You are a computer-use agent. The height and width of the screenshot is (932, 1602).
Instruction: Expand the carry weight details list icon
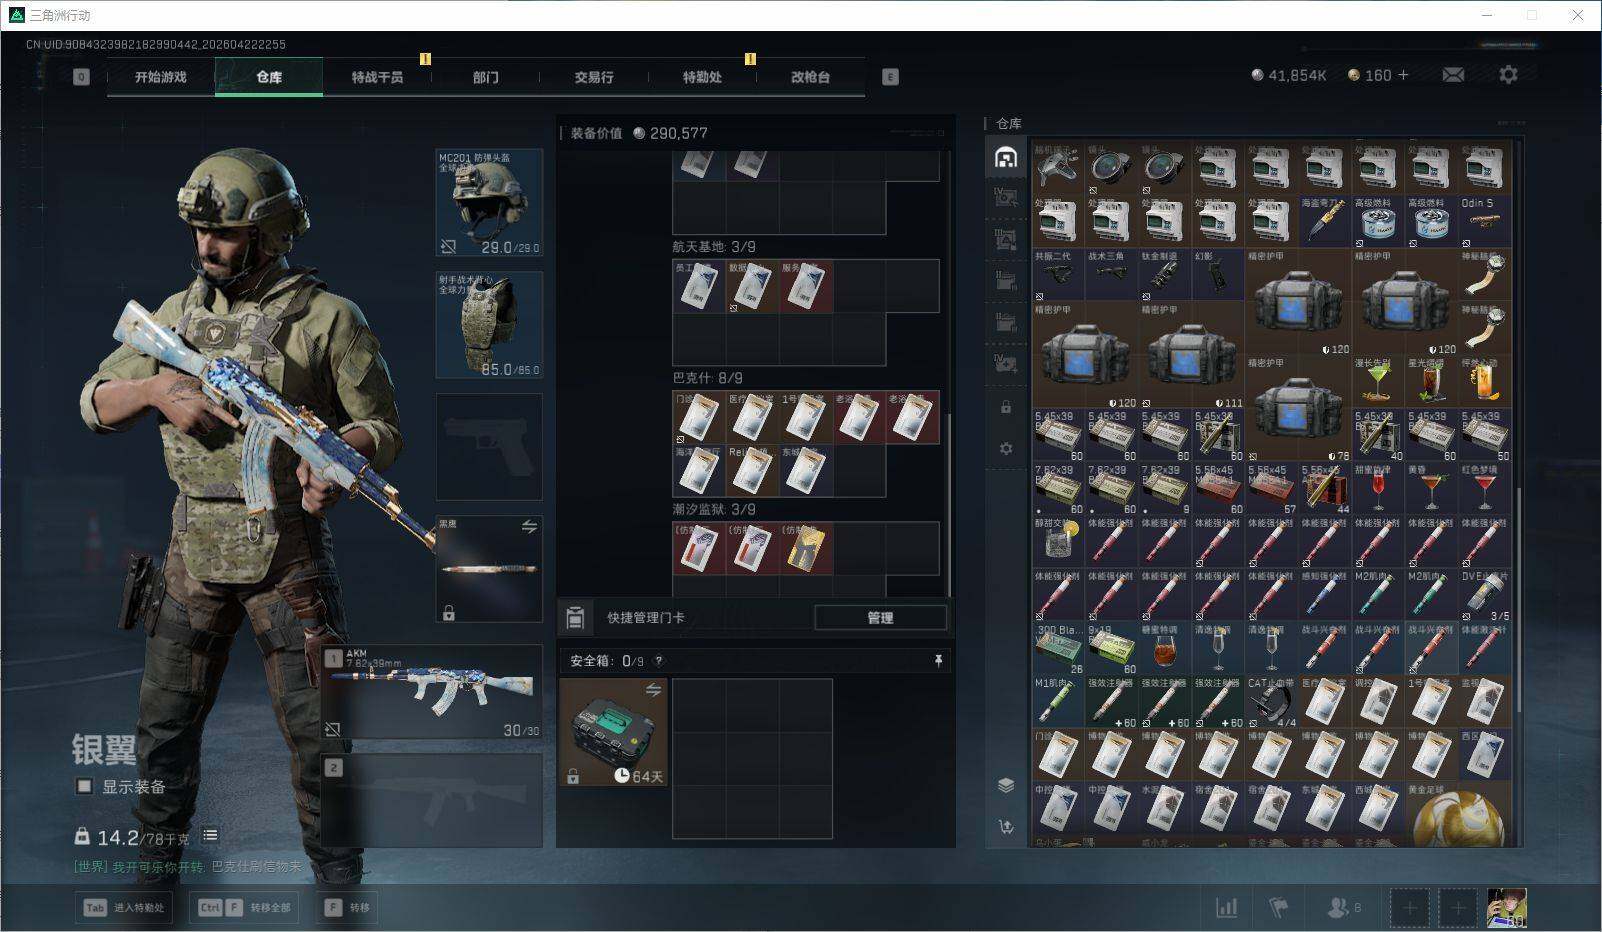pos(210,836)
